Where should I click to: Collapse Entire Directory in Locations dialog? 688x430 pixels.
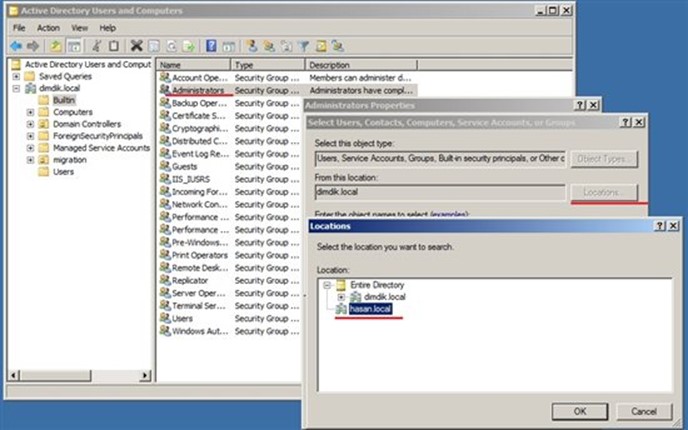327,285
